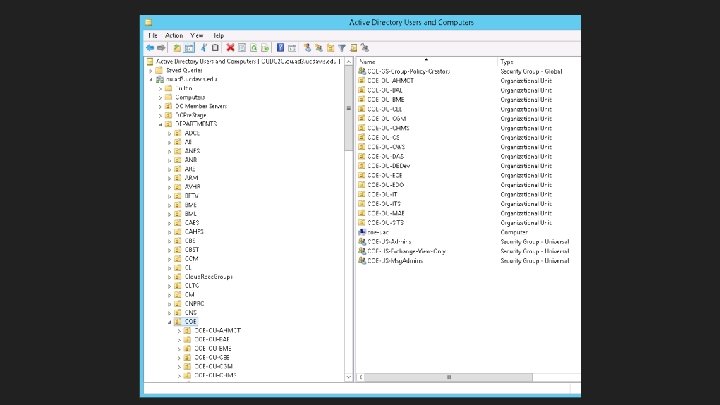Expand the CM node in the tree
The width and height of the screenshot is (720, 405).
pyautogui.click(x=169, y=295)
